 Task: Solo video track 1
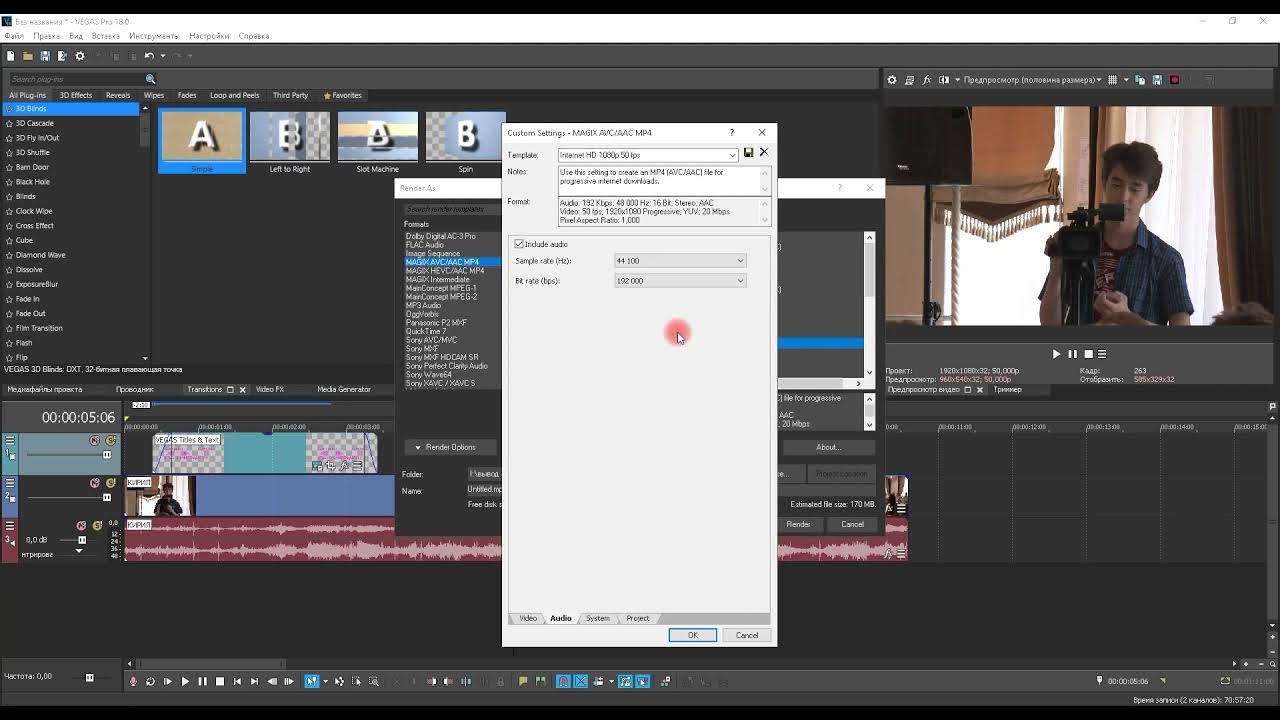coord(111,440)
